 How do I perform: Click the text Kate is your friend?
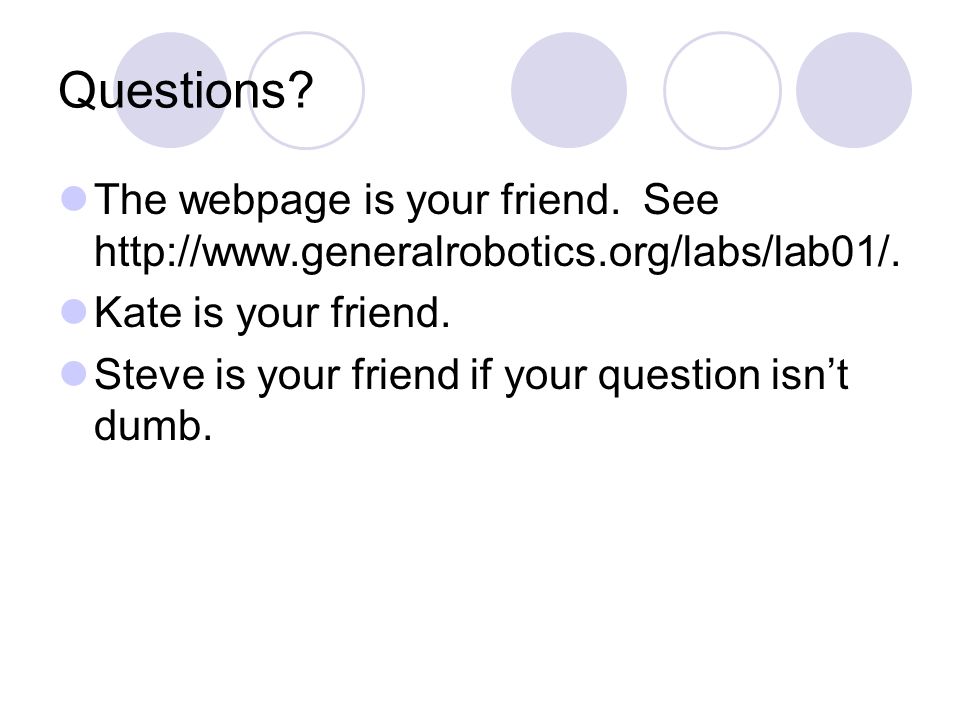tap(272, 313)
